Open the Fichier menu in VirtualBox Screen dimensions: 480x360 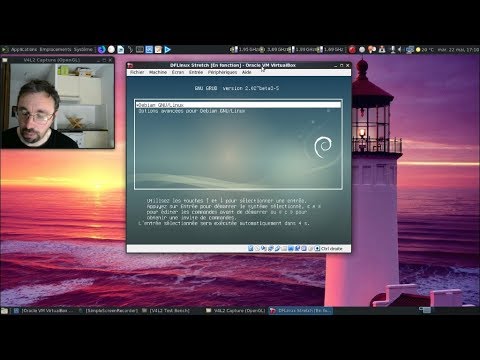pos(137,72)
